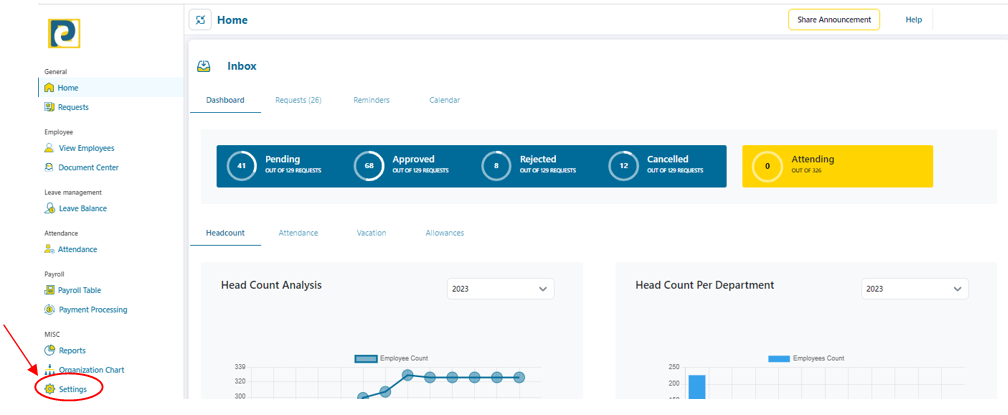The height and width of the screenshot is (415, 1008).
Task: Expand Head Count Per Department year dropdown
Action: tap(915, 289)
